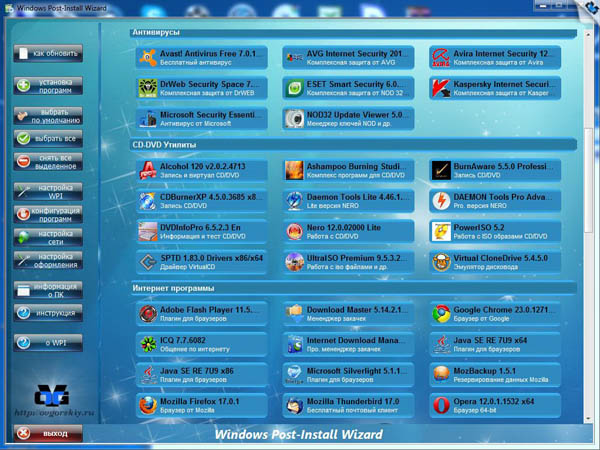600x450 pixels.
Task: Click the Avira Internet Security umbrella icon
Action: [441, 58]
